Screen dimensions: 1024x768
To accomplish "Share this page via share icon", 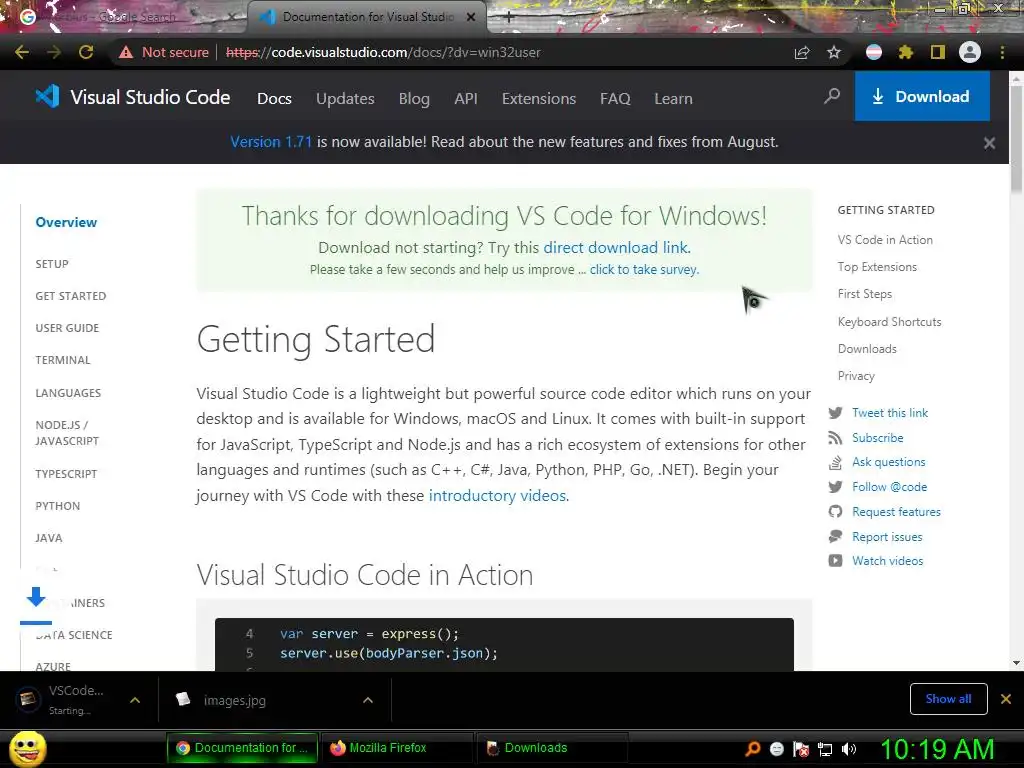I will pyautogui.click(x=802, y=52).
